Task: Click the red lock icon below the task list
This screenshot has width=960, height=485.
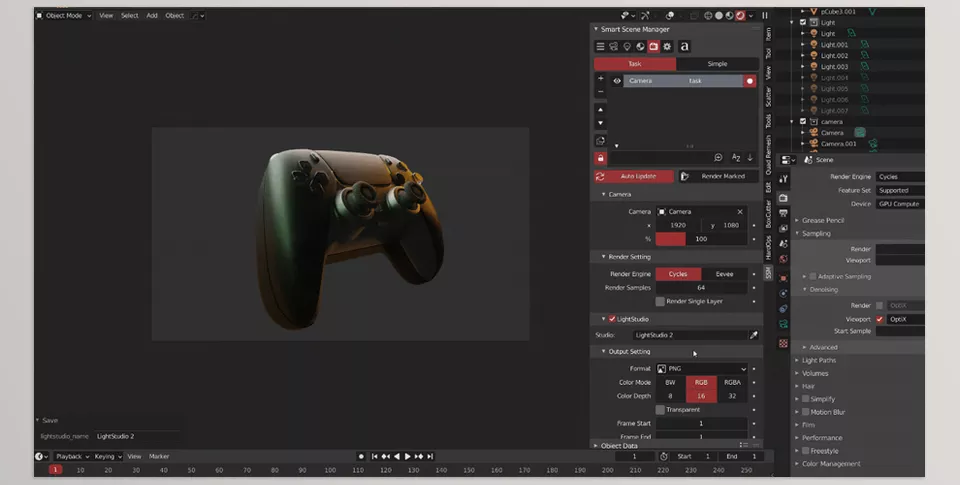Action: [x=601, y=158]
